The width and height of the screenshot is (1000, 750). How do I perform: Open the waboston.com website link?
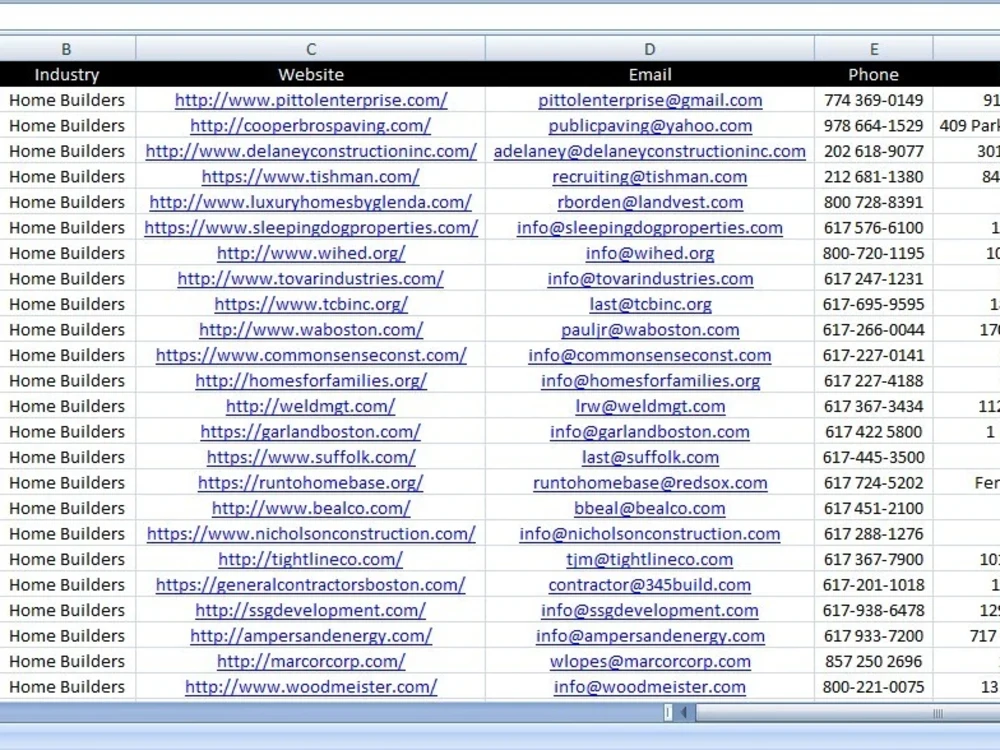tap(311, 330)
